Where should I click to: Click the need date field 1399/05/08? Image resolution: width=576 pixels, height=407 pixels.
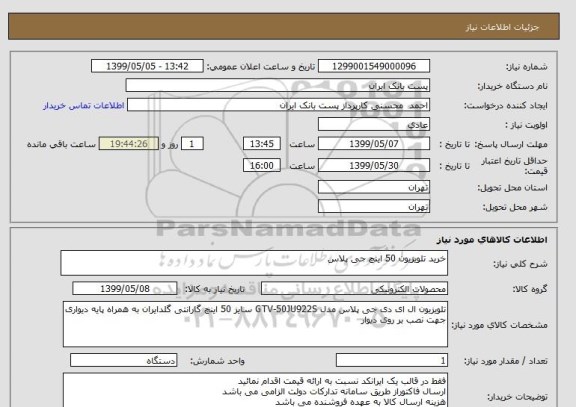point(125,289)
